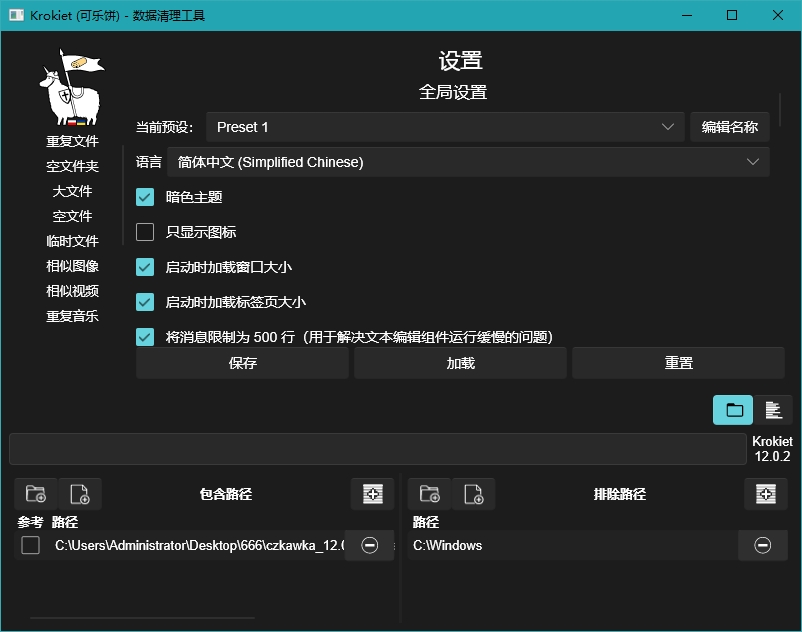Image resolution: width=802 pixels, height=632 pixels.
Task: Click Krokiet 12.0.2 version label
Action: pos(772,449)
